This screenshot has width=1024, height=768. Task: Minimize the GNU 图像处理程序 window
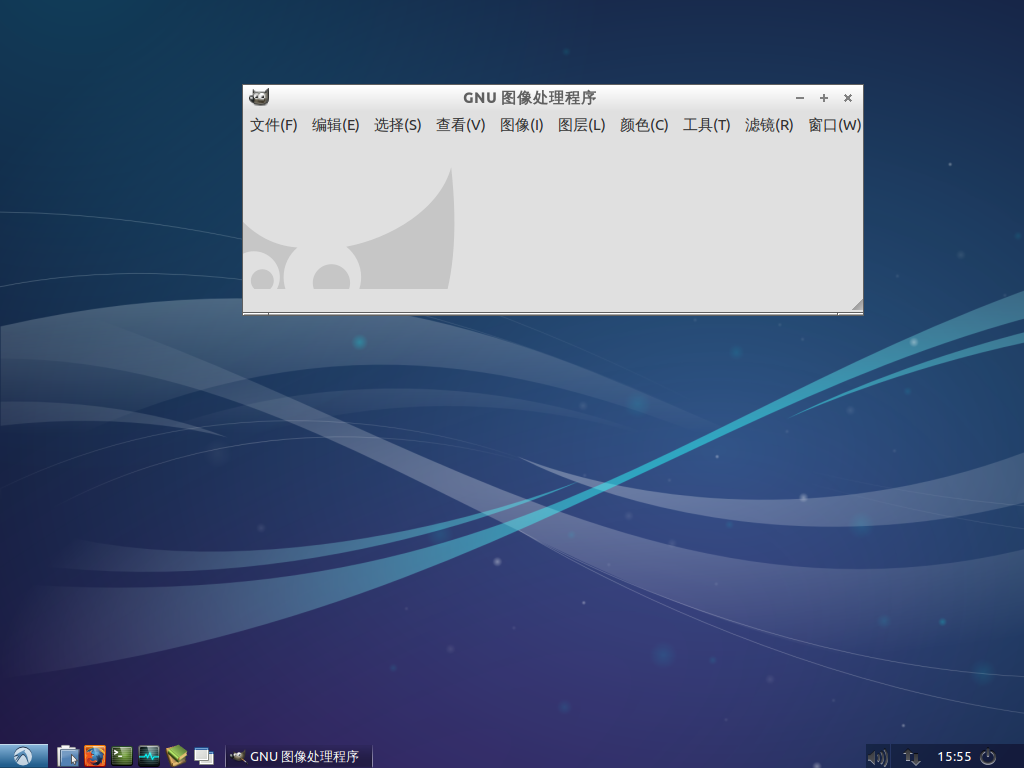pos(800,98)
